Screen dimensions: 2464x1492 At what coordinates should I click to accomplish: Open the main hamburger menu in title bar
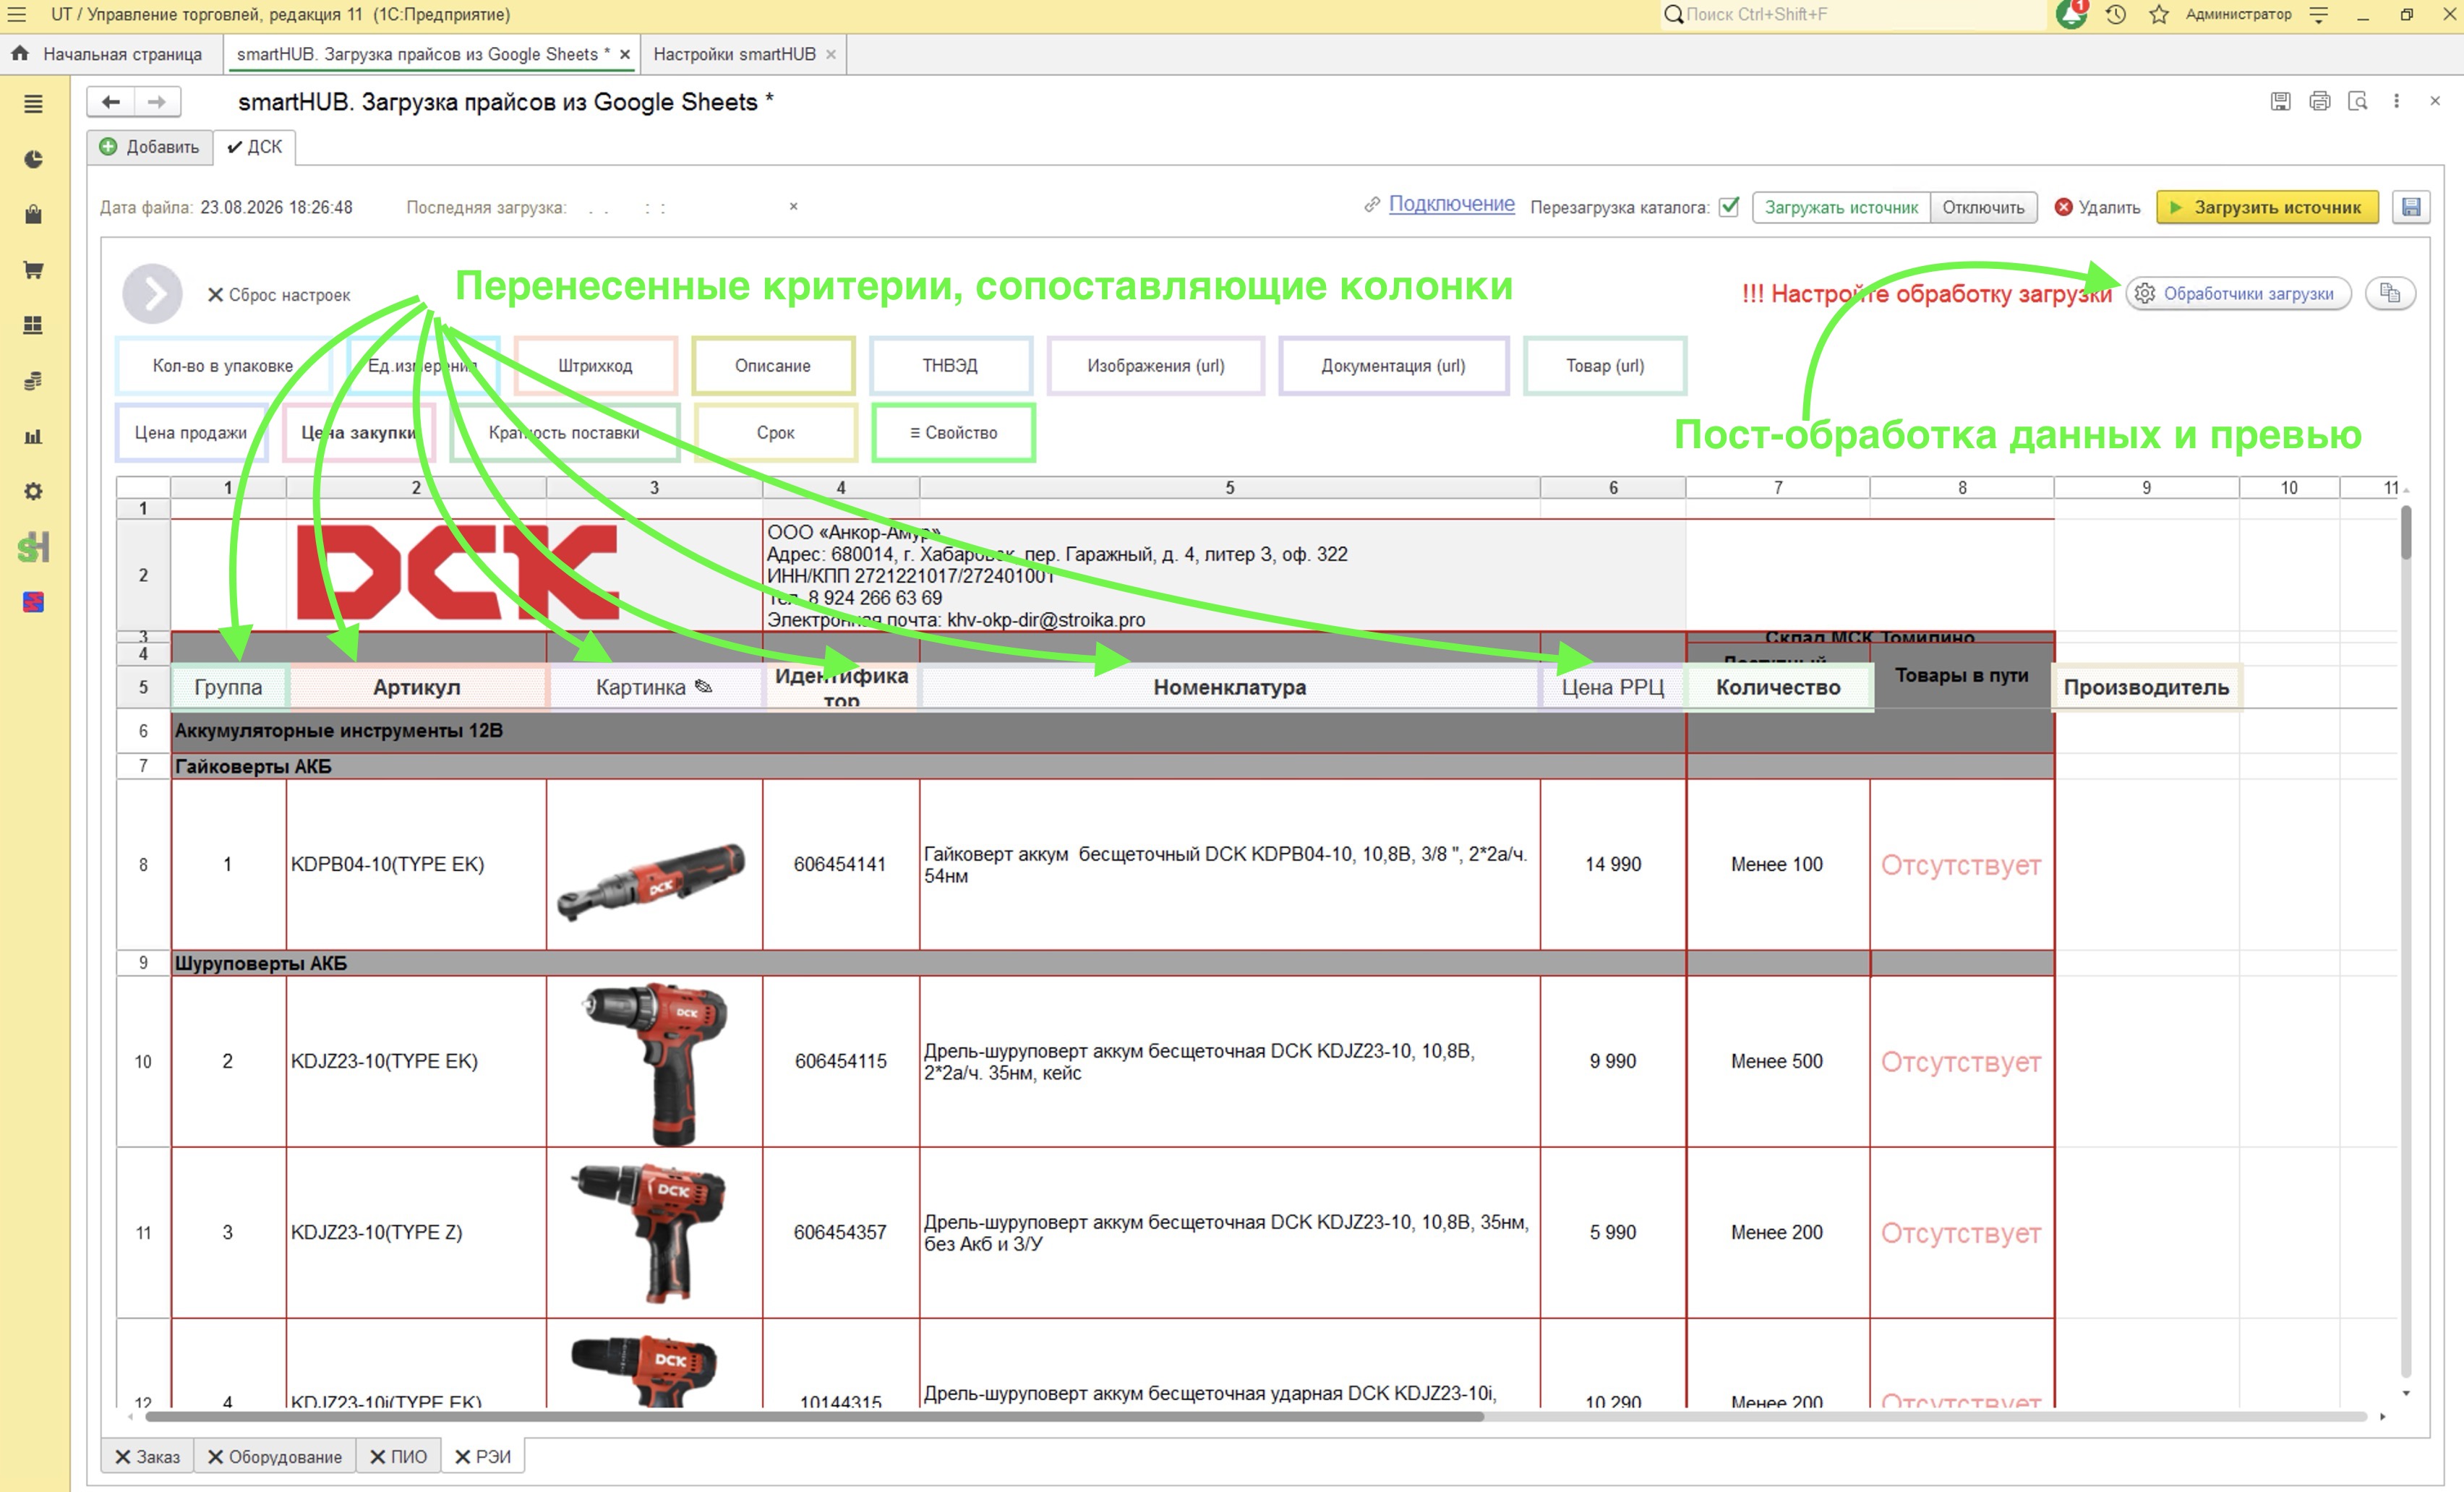(x=17, y=14)
